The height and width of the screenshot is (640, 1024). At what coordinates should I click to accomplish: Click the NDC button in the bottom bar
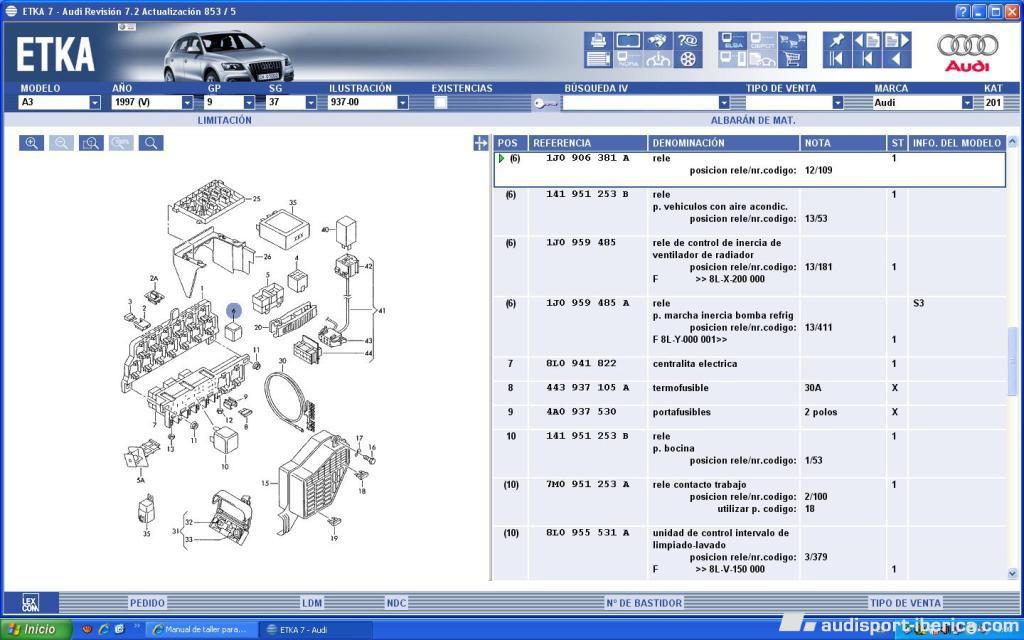coord(396,603)
